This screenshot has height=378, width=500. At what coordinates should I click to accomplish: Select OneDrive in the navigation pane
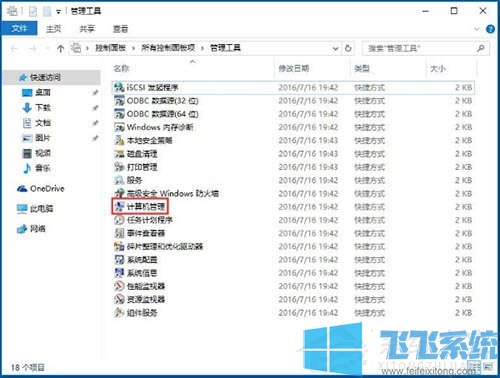coord(47,189)
